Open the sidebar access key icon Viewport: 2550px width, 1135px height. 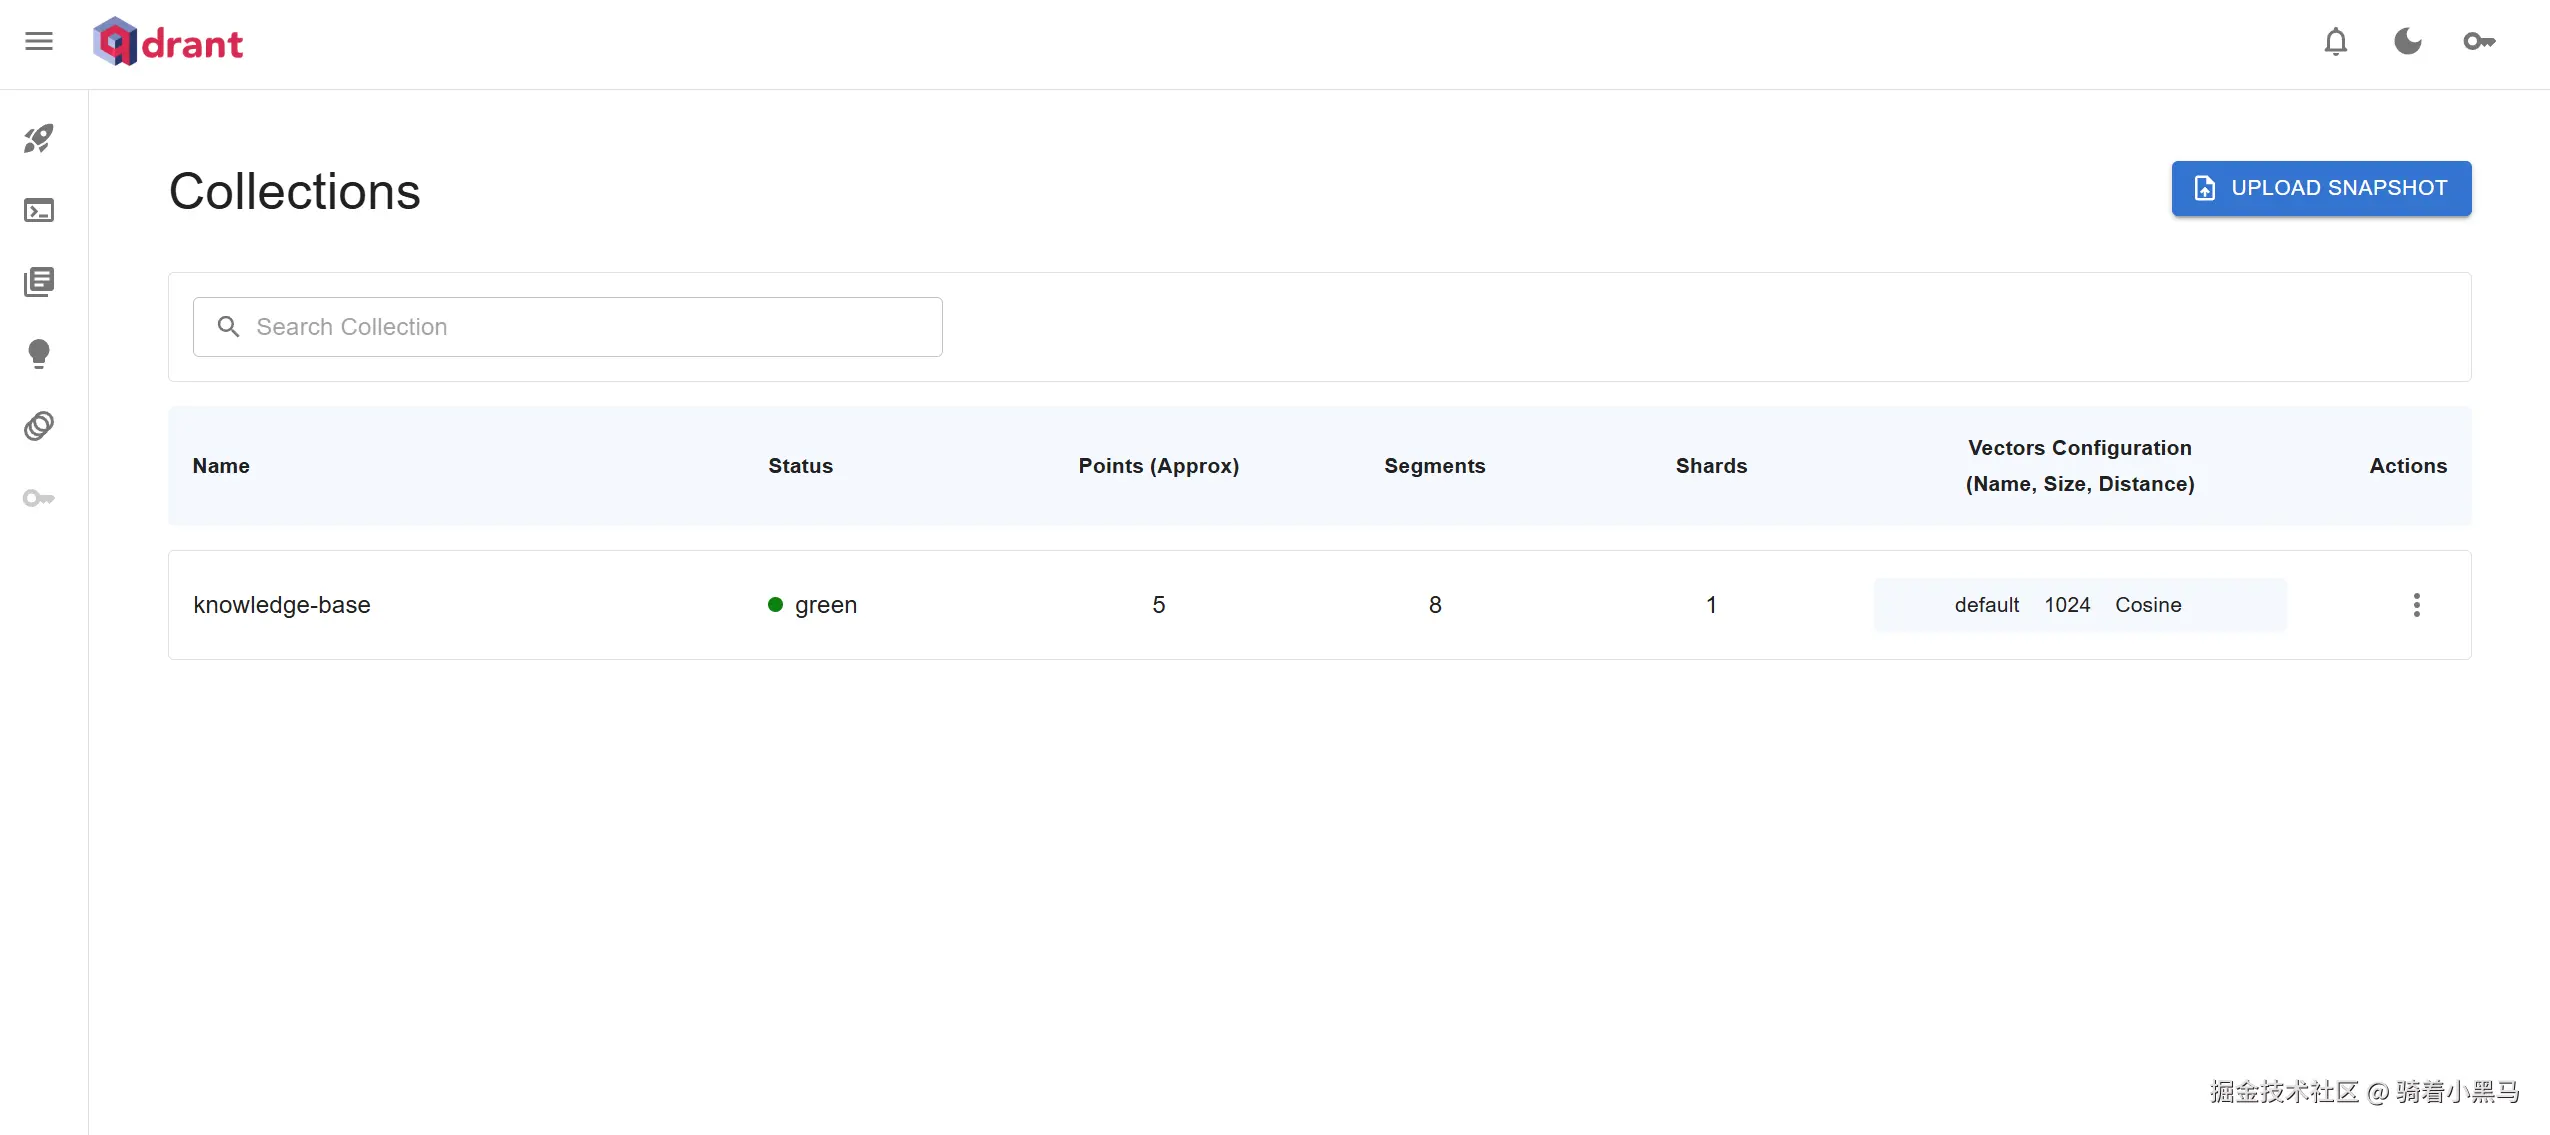(39, 498)
